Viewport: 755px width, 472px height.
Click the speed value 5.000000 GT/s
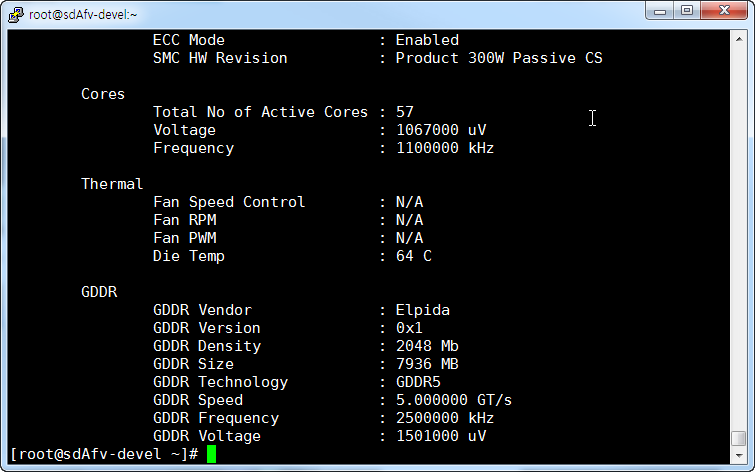click(454, 400)
